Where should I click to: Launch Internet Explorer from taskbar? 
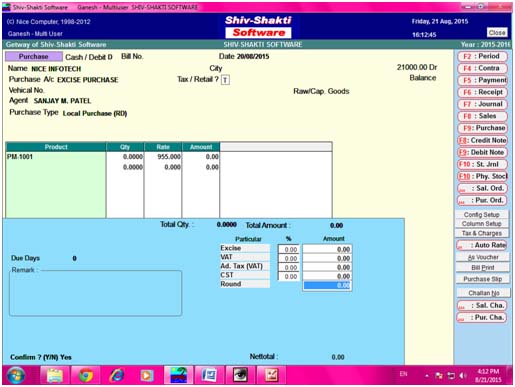click(116, 375)
